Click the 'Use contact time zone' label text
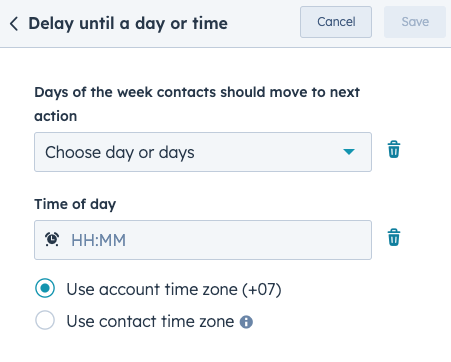This screenshot has width=451, height=362. [150, 321]
